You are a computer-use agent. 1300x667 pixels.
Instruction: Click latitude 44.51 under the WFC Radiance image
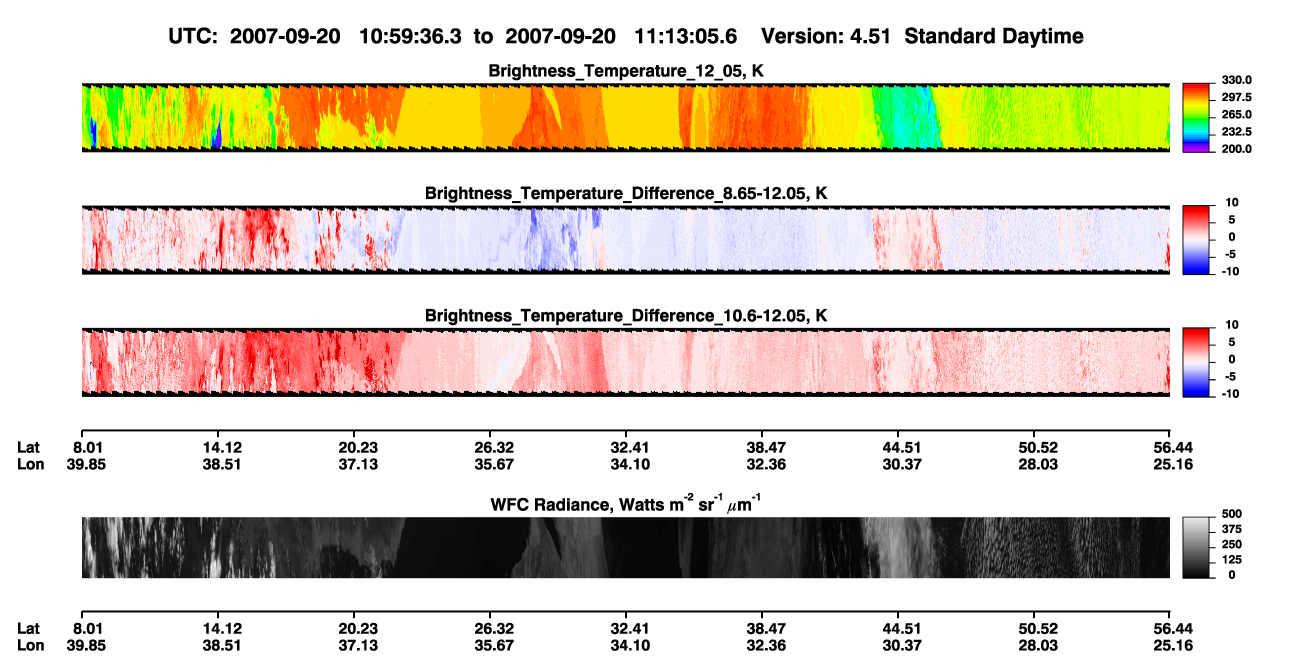click(902, 628)
